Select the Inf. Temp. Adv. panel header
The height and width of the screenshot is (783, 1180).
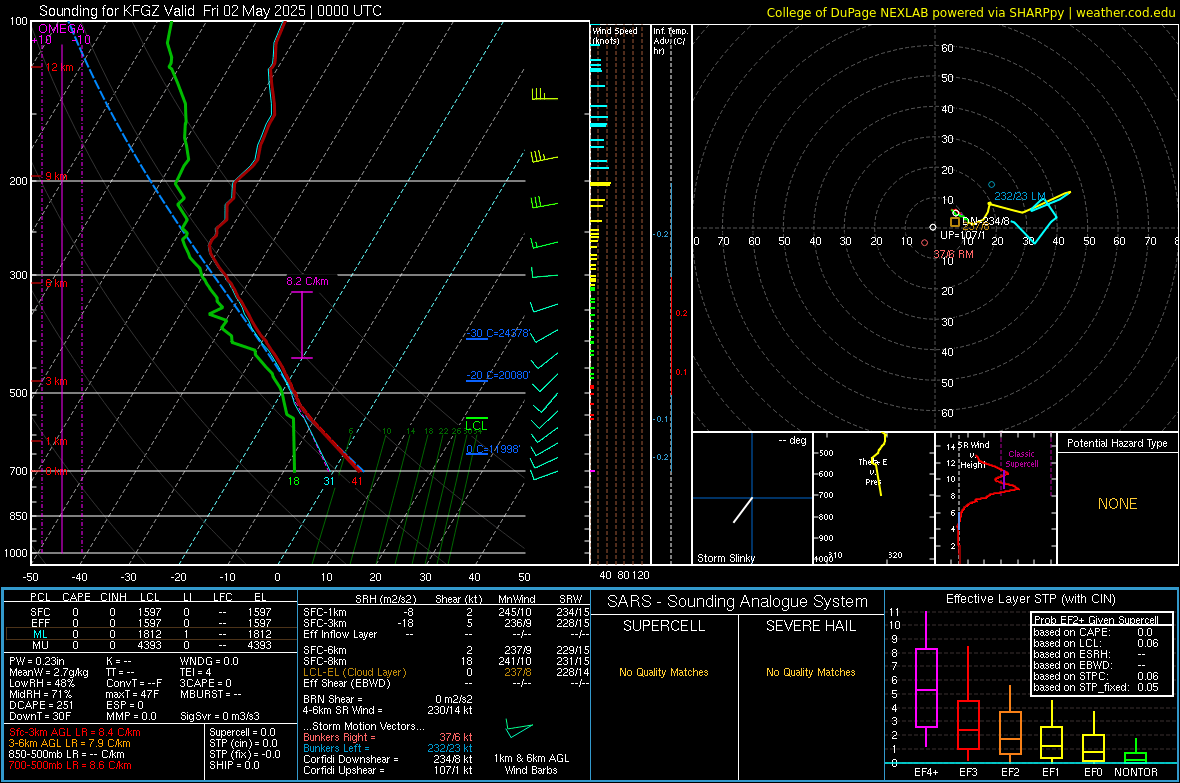click(669, 41)
